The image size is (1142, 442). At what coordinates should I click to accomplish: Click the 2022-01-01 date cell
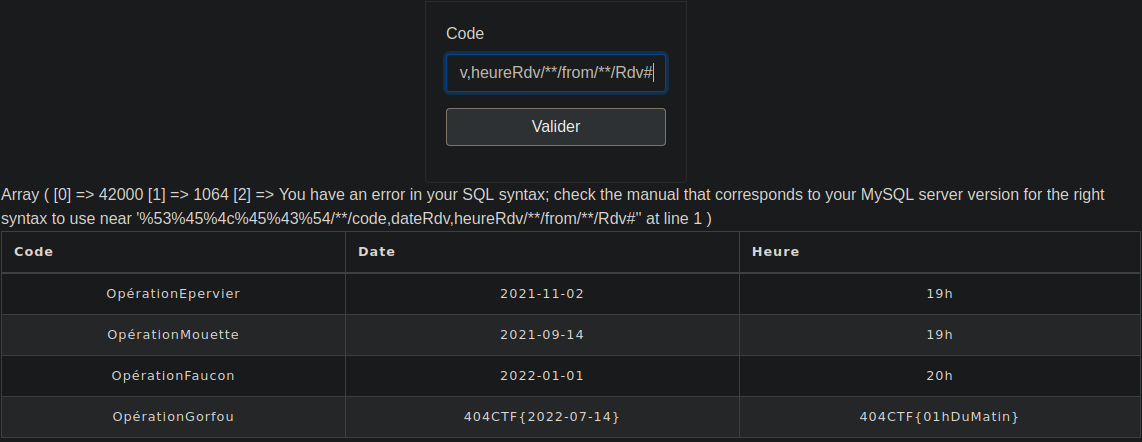tap(542, 376)
